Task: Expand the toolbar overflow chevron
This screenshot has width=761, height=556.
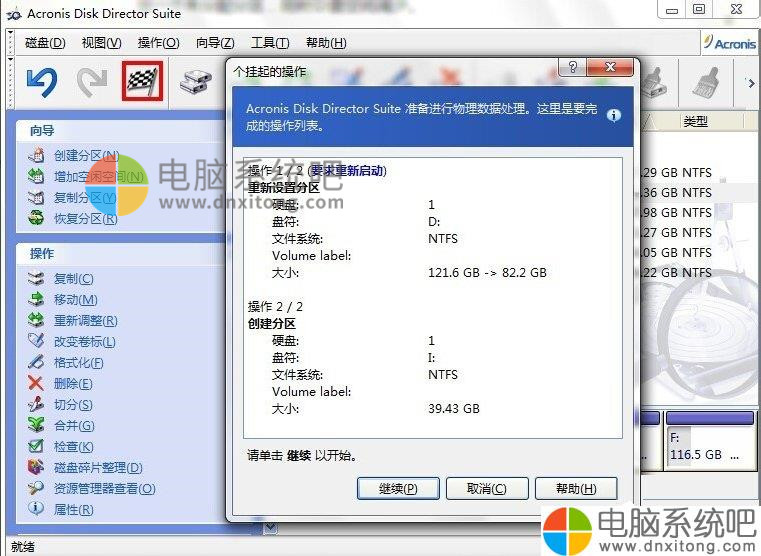Action: (x=751, y=83)
